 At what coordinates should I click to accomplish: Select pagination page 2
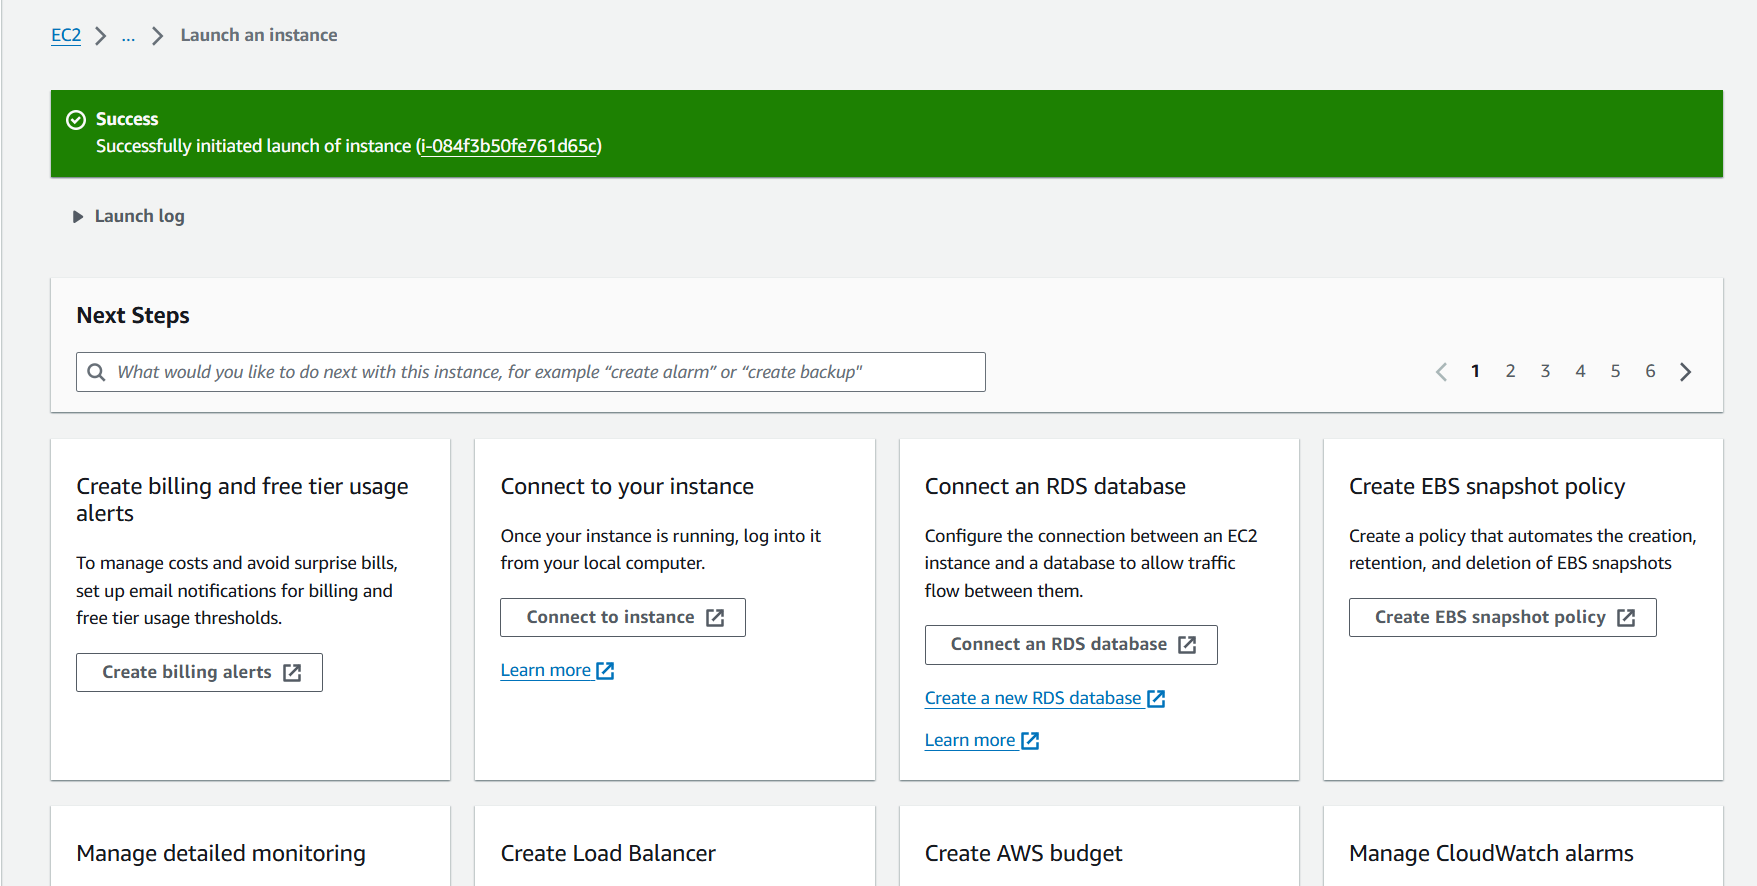click(1510, 371)
